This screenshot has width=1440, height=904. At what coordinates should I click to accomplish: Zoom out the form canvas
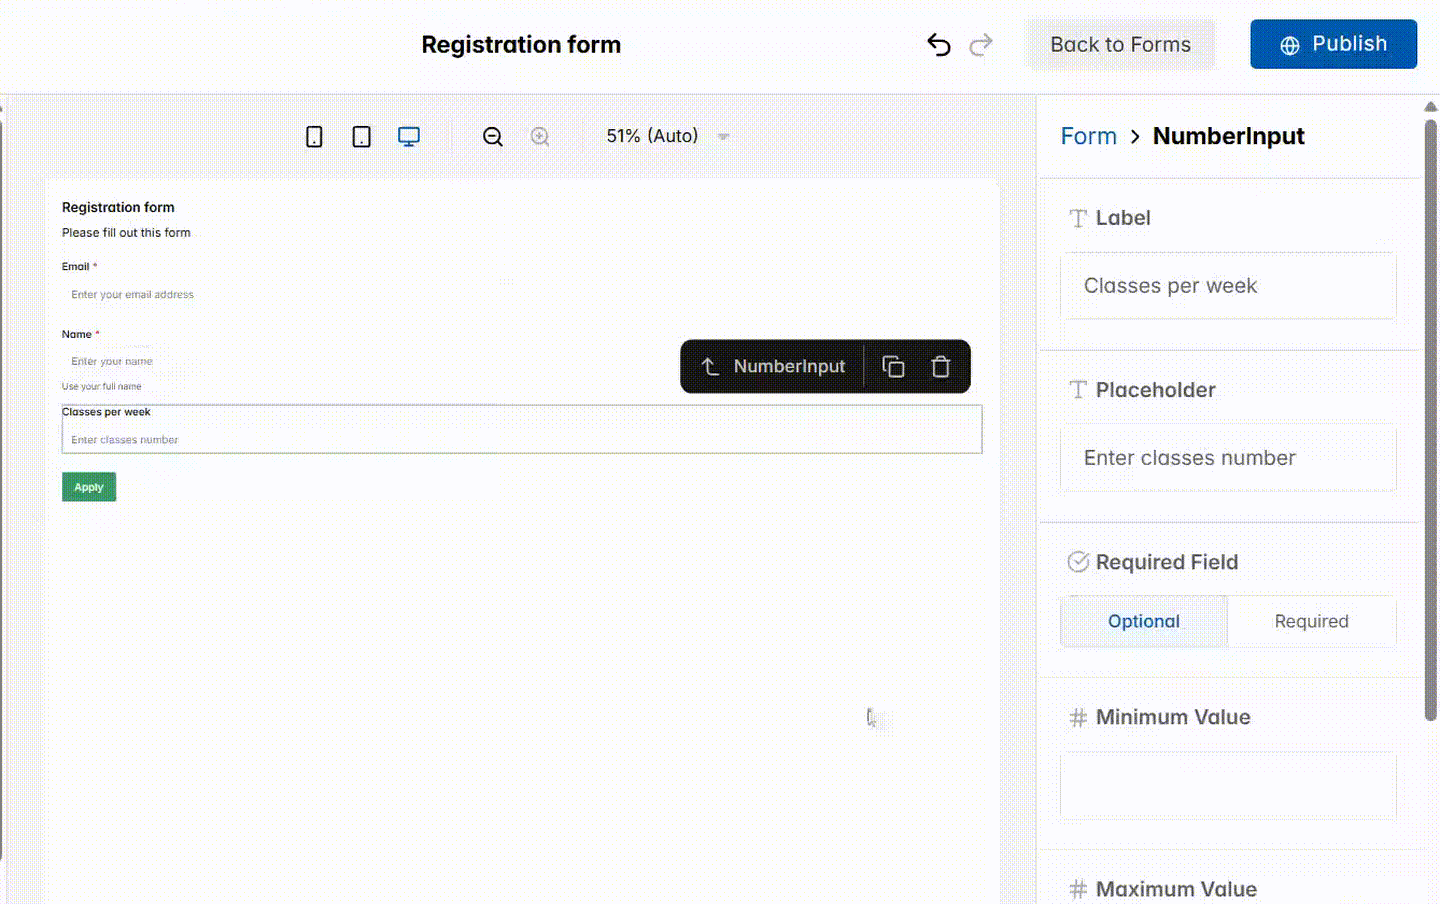pos(492,136)
